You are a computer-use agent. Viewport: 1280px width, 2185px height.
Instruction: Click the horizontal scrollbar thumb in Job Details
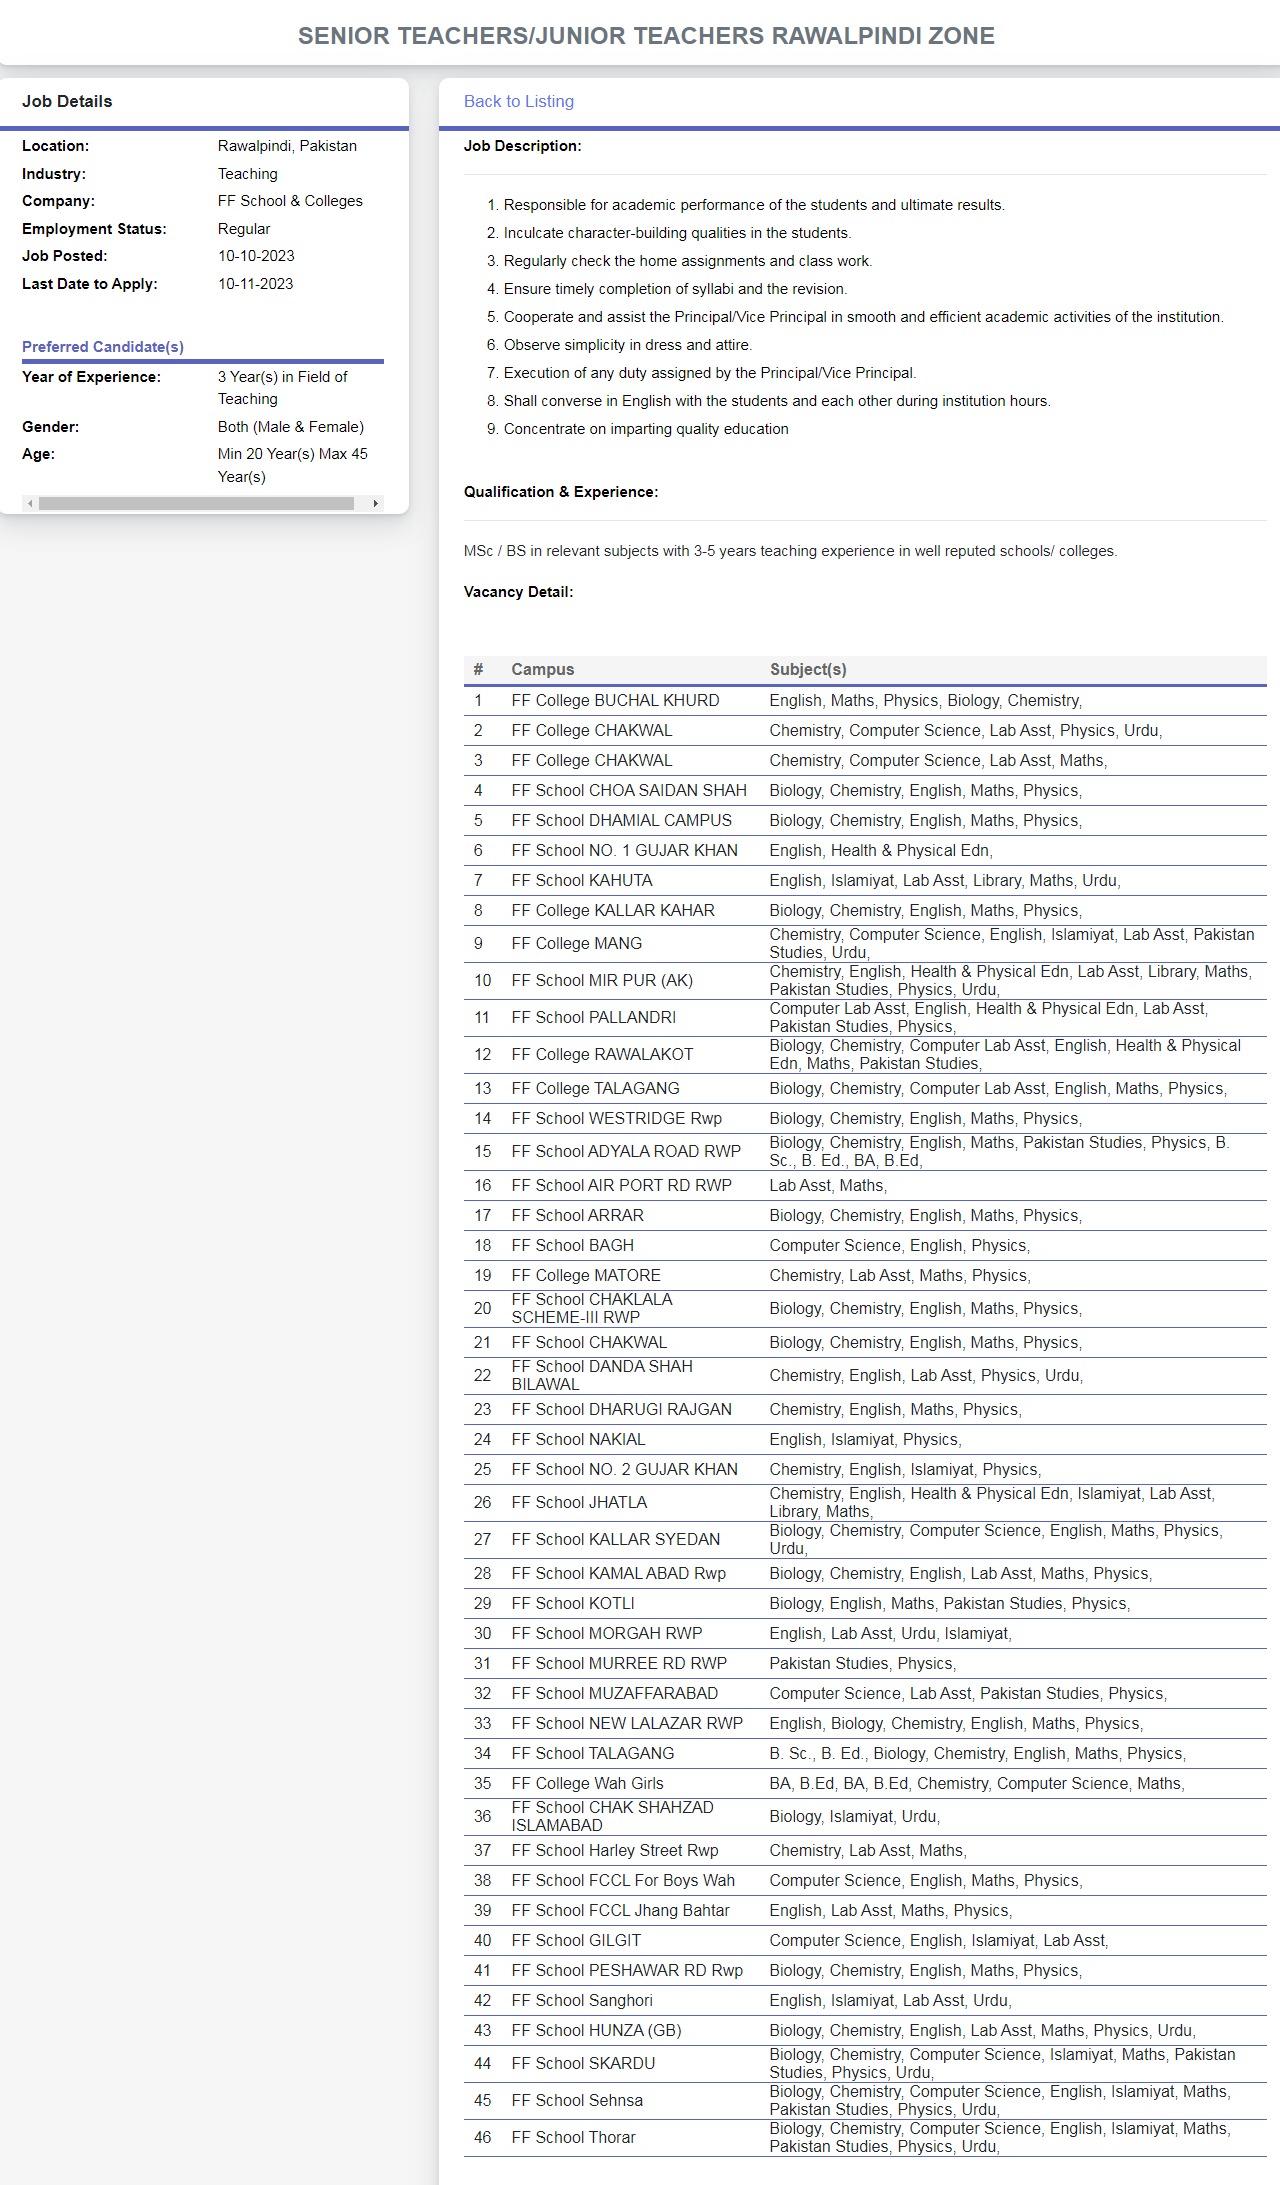point(196,504)
